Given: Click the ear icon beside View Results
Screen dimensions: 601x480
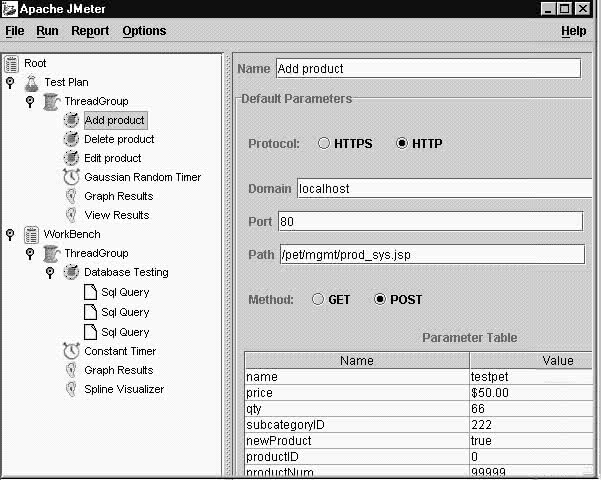Looking at the screenshot, I should pos(71,215).
